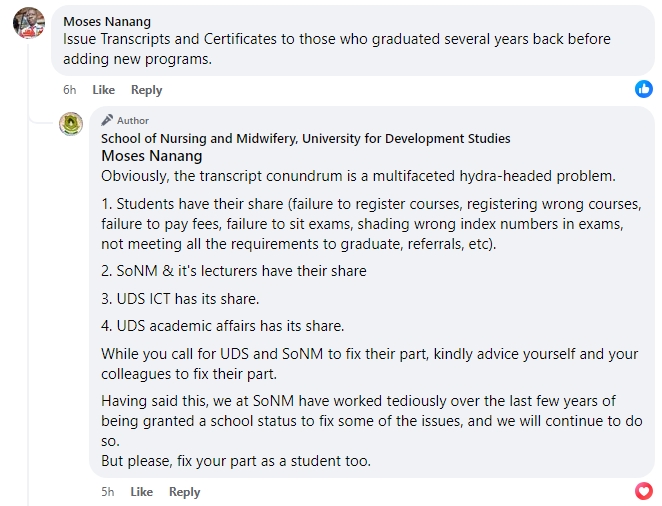Open School of Nursing and Midwifery page link
The width and height of the screenshot is (662, 506).
306,138
